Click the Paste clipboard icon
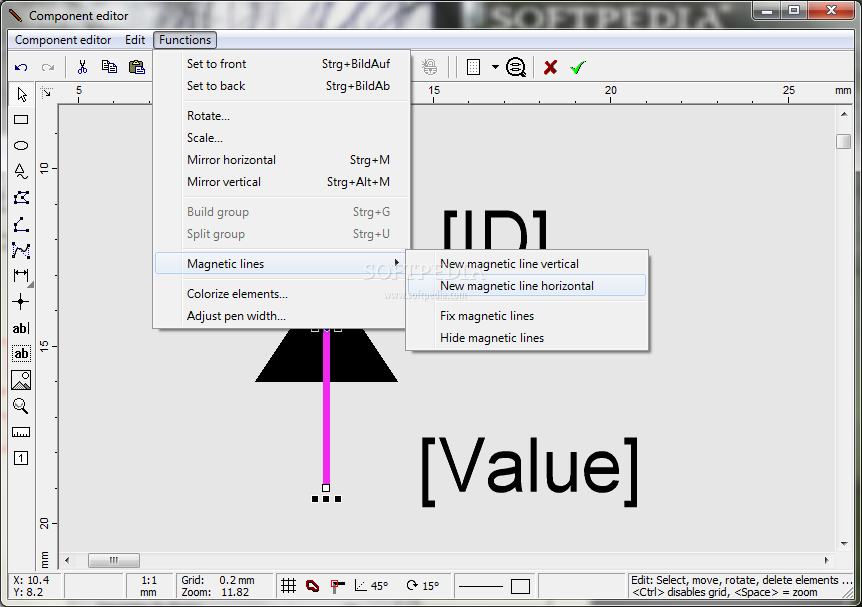 click(136, 67)
